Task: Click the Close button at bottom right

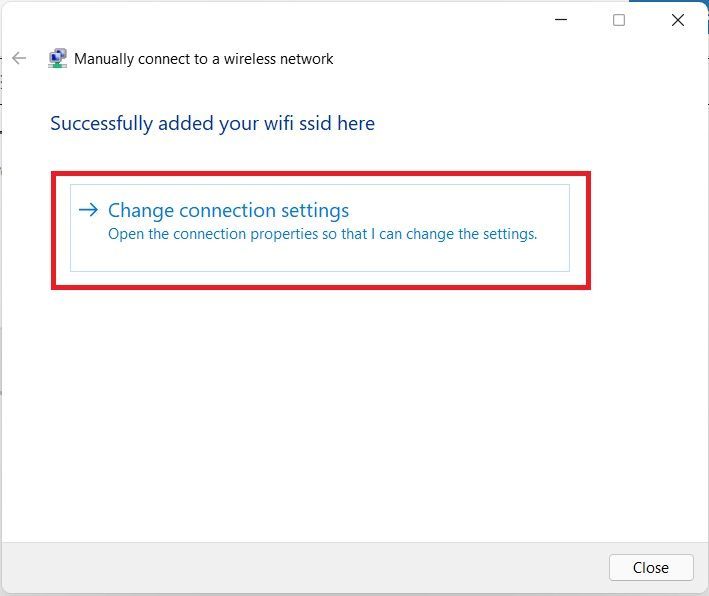Action: [651, 568]
